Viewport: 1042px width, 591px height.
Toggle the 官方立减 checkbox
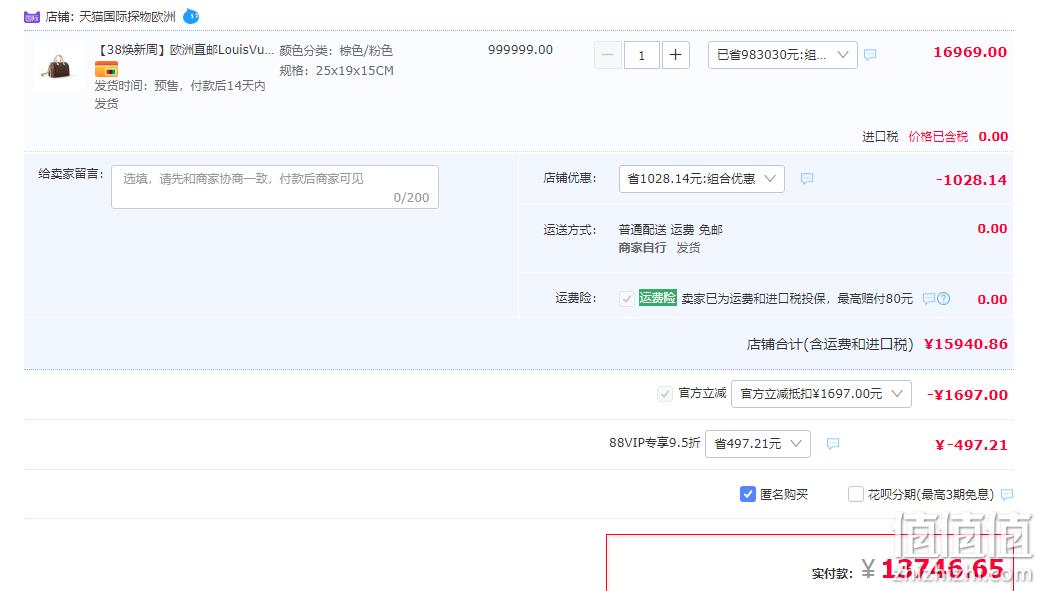[x=665, y=394]
